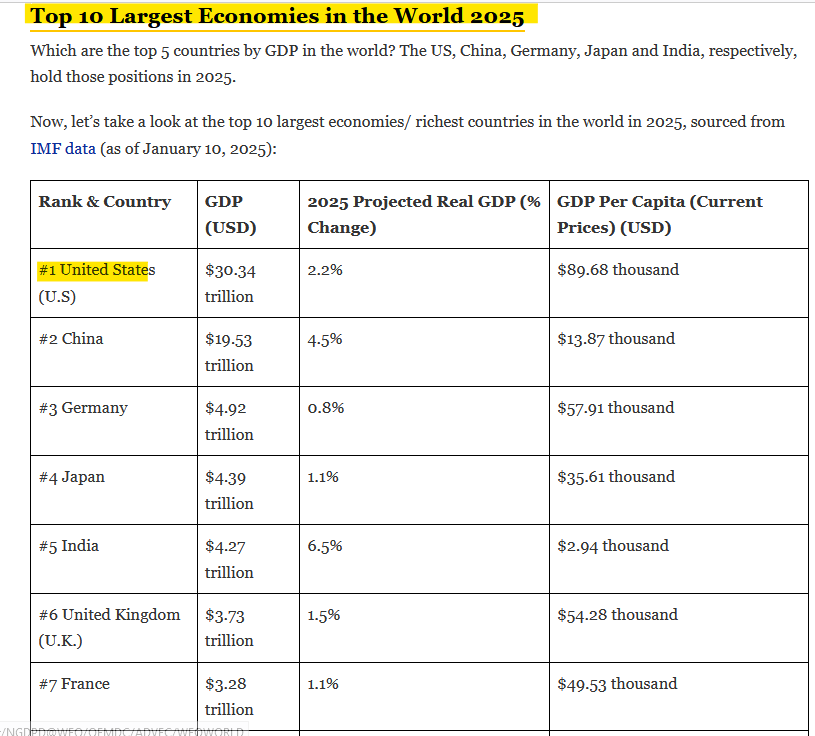Viewport: 815px width, 736px height.
Task: Click the #7 France cell
Action: [x=114, y=696]
